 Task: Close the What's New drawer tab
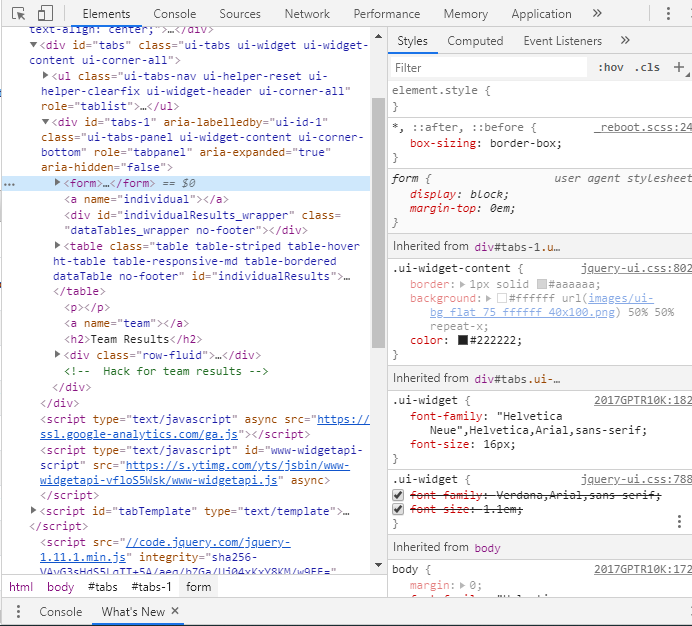175,611
